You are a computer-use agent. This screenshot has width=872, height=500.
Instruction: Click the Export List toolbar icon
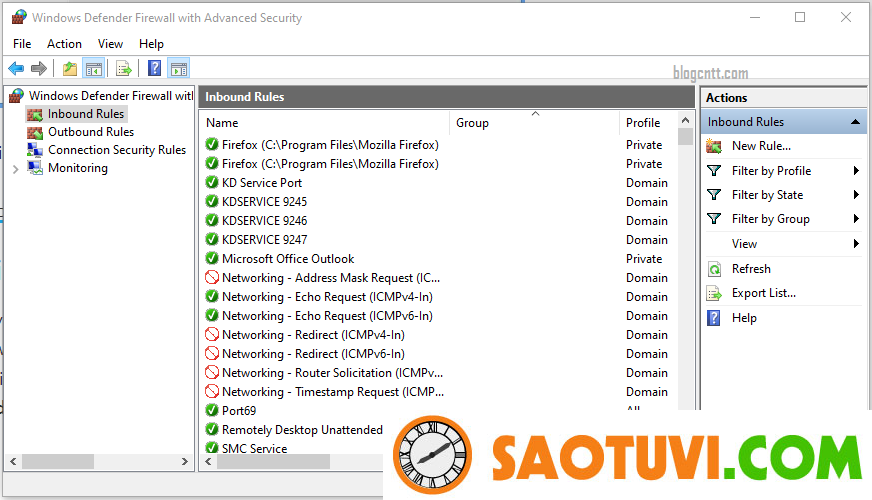click(x=123, y=69)
